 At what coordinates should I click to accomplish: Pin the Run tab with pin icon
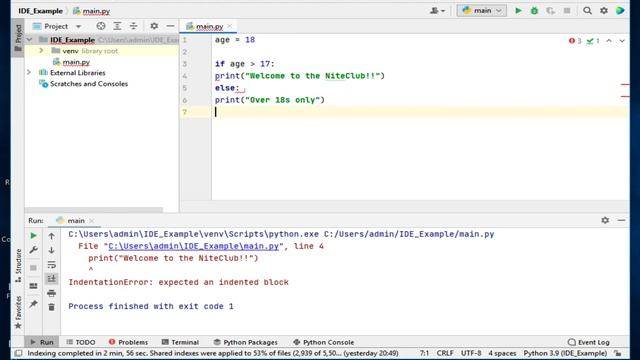[33, 304]
